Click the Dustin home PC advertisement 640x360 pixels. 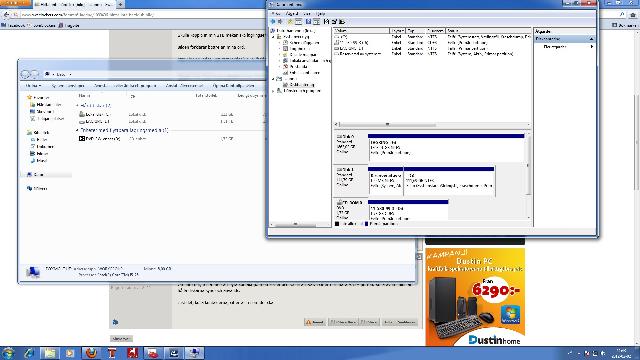coord(475,297)
